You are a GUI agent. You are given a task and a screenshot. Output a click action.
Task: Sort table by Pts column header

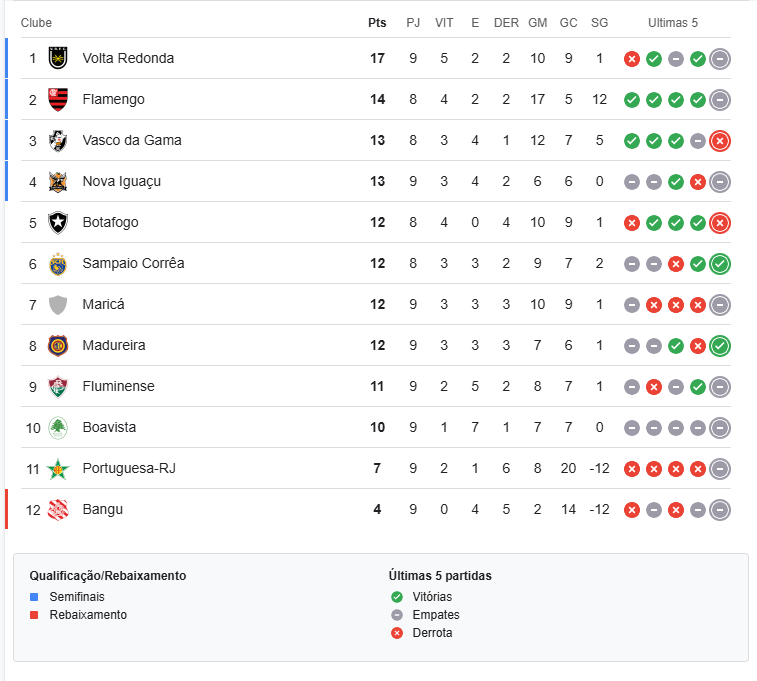[377, 23]
